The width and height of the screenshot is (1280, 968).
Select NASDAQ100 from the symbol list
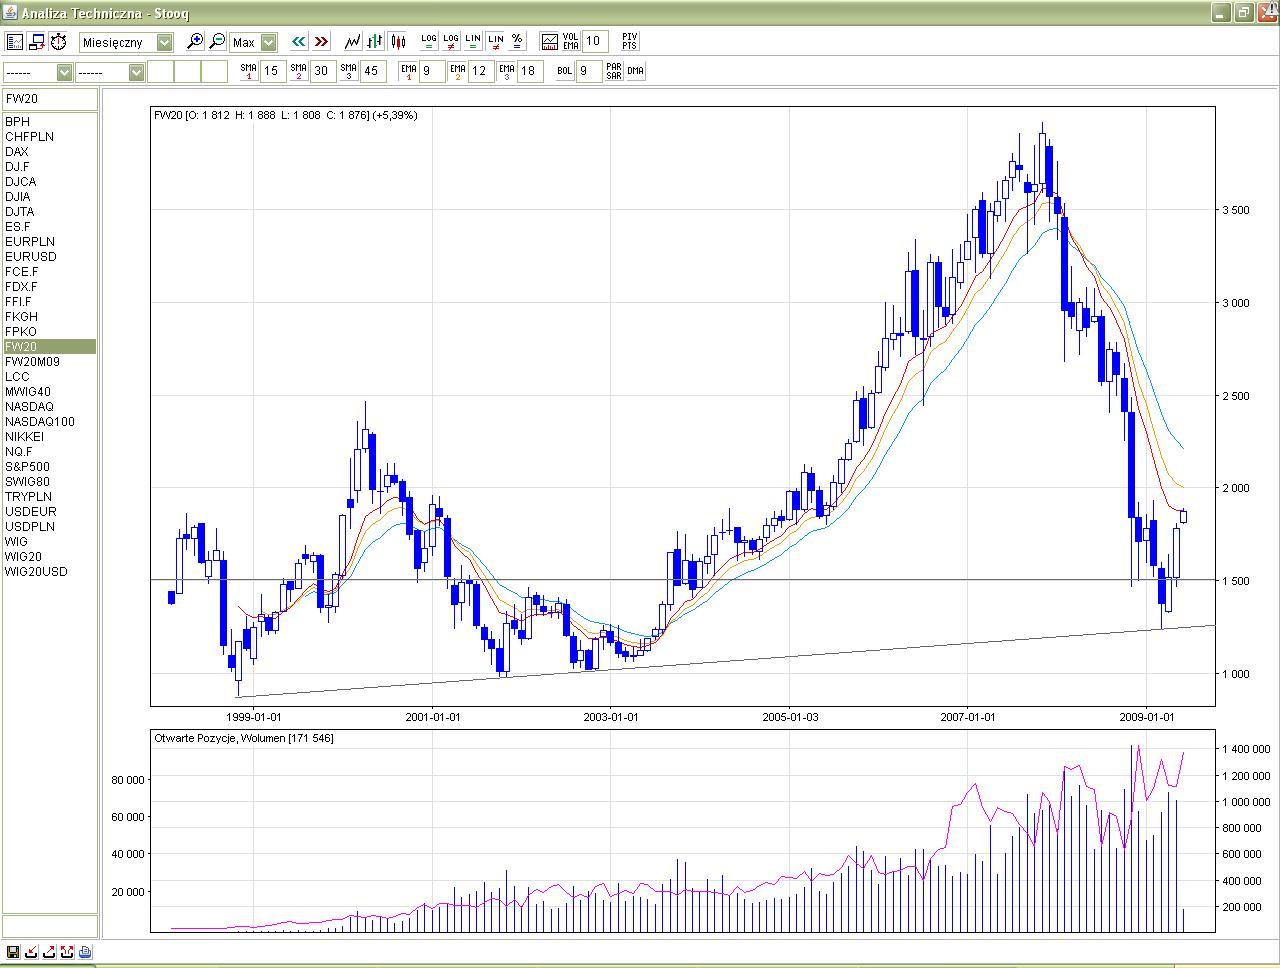point(39,422)
